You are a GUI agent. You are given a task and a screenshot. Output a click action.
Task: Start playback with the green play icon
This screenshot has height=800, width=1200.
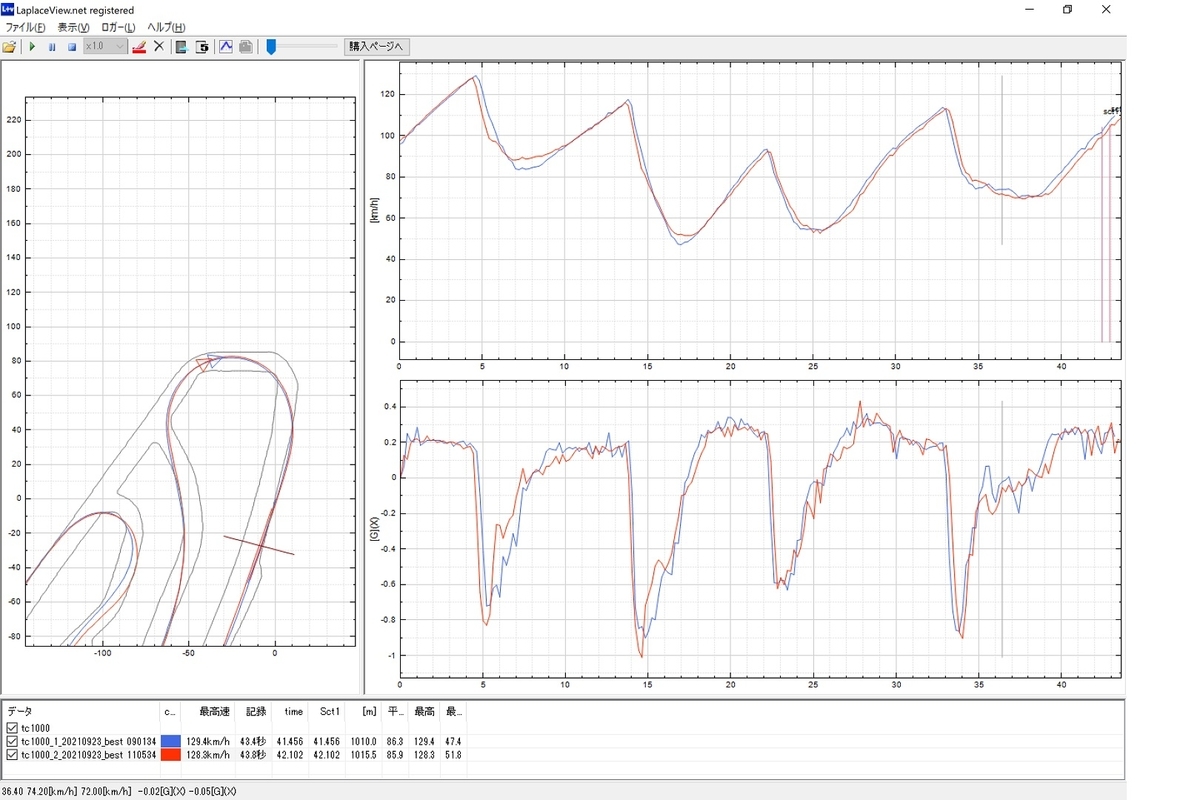pyautogui.click(x=32, y=46)
